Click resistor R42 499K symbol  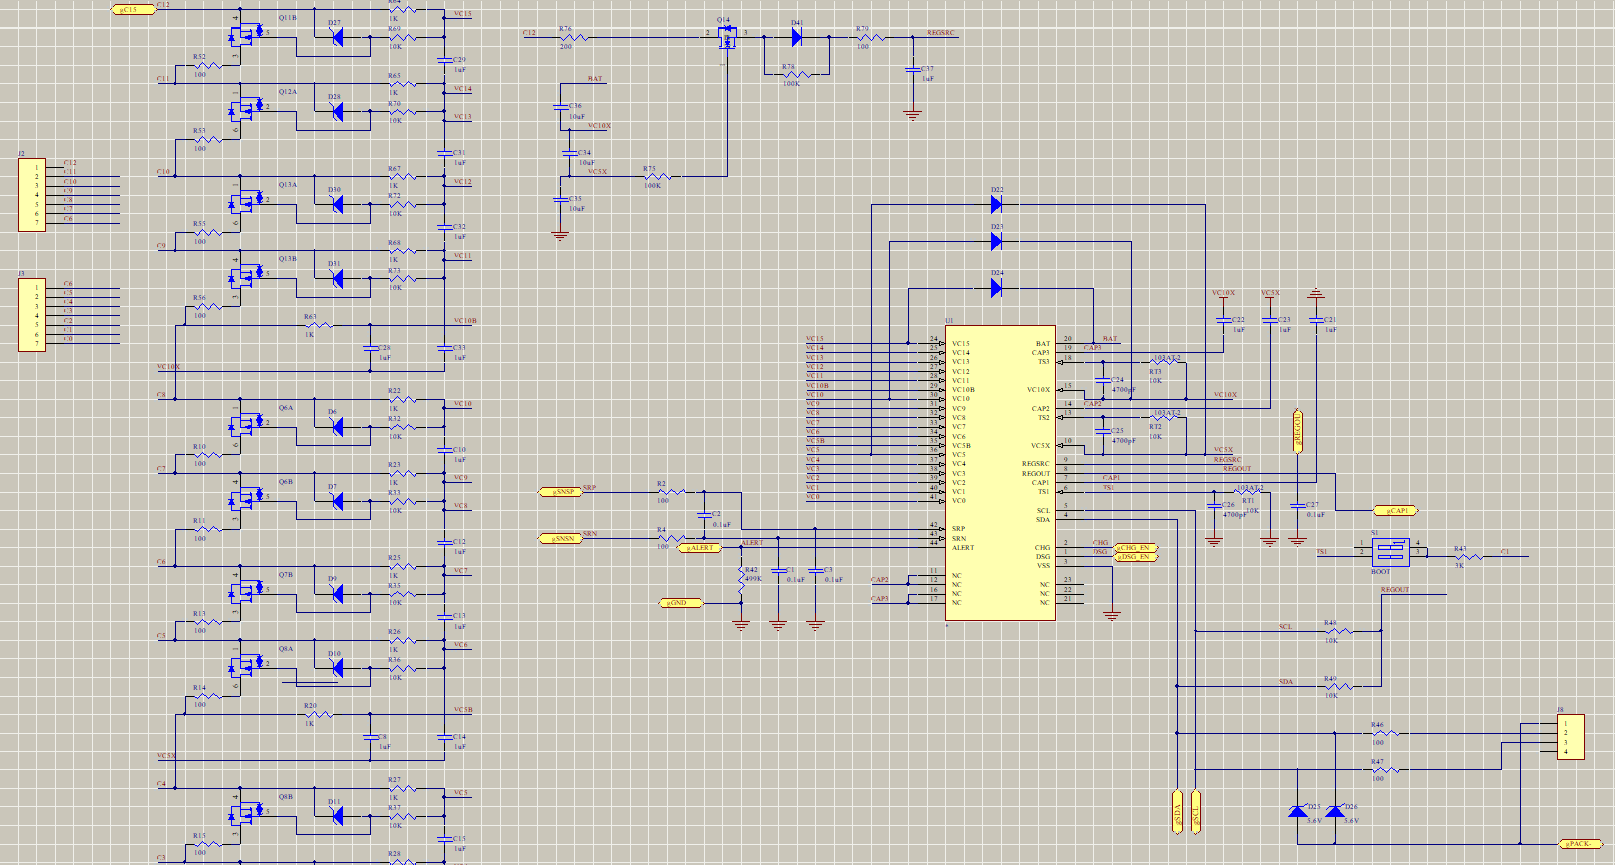(741, 578)
